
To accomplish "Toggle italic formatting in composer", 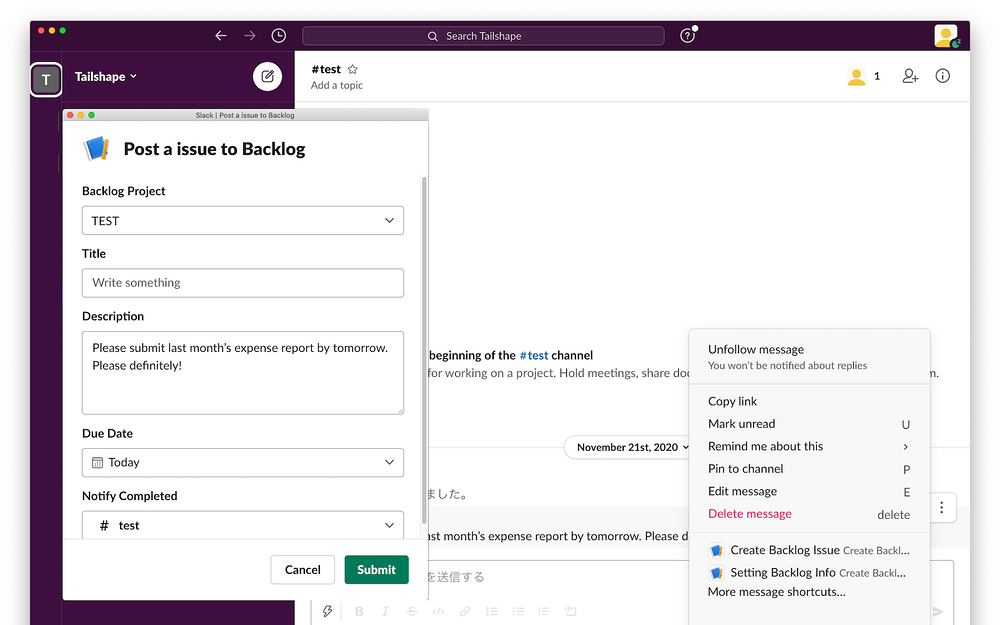I will click(x=385, y=611).
